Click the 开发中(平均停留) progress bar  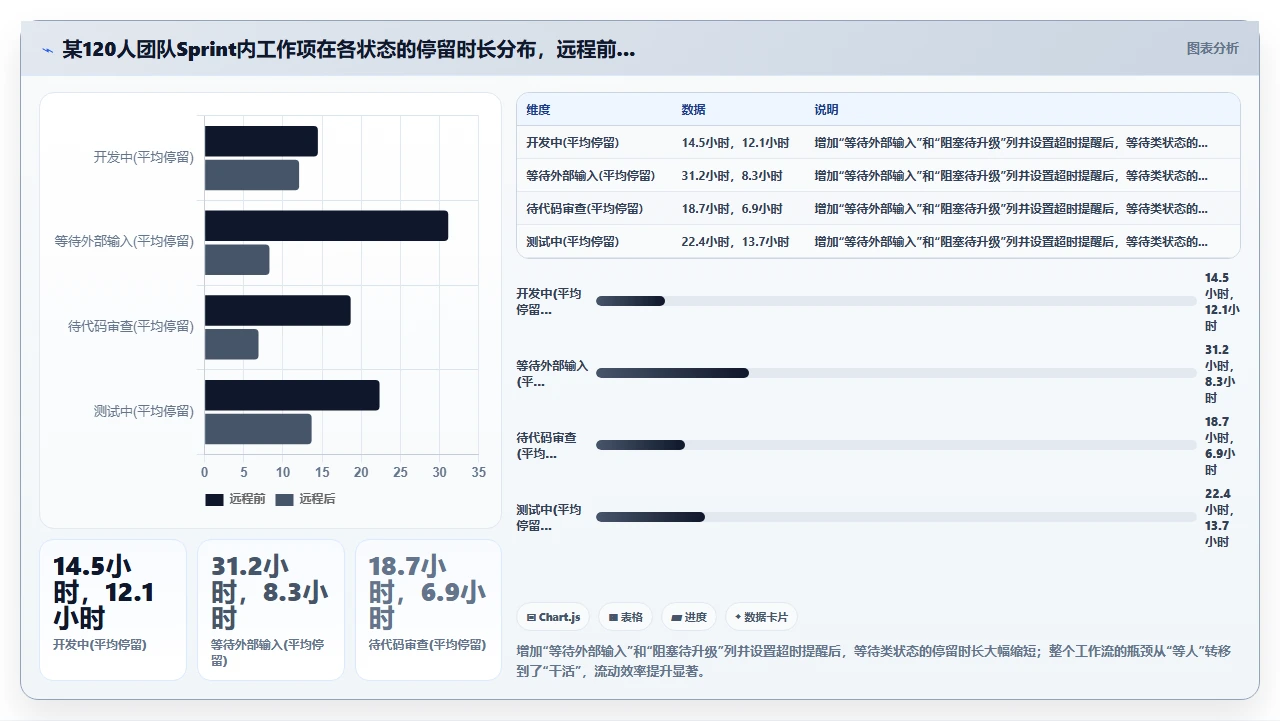click(896, 301)
